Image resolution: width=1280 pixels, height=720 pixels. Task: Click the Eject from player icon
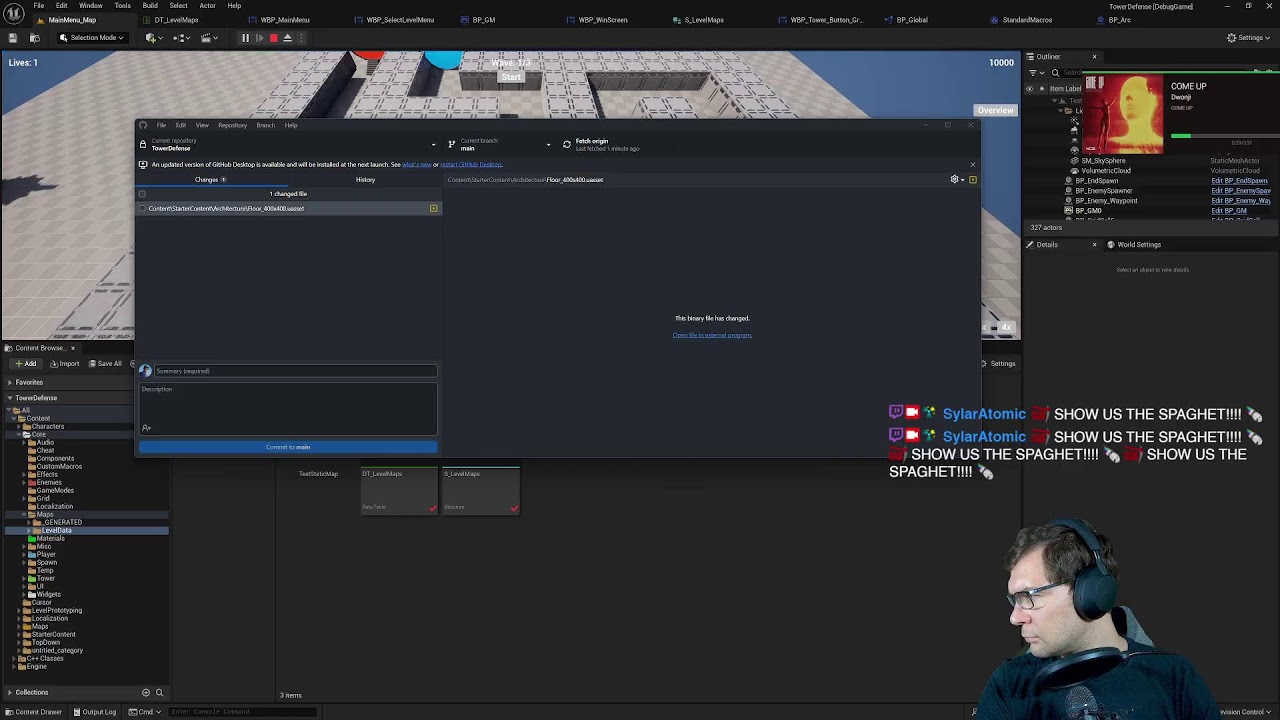pos(287,38)
